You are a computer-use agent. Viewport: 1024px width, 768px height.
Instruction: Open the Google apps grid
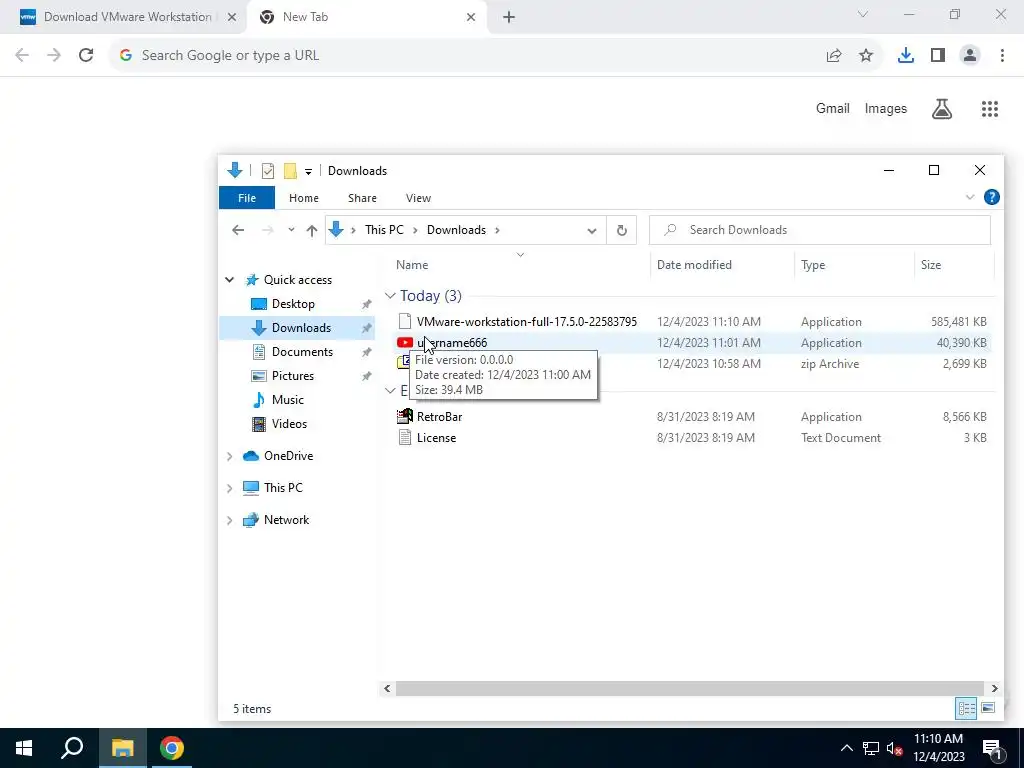989,109
